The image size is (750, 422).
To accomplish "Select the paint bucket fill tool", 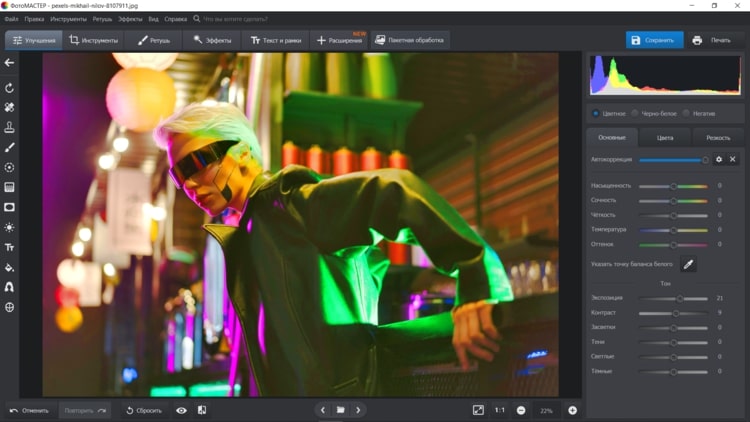I will [10, 267].
